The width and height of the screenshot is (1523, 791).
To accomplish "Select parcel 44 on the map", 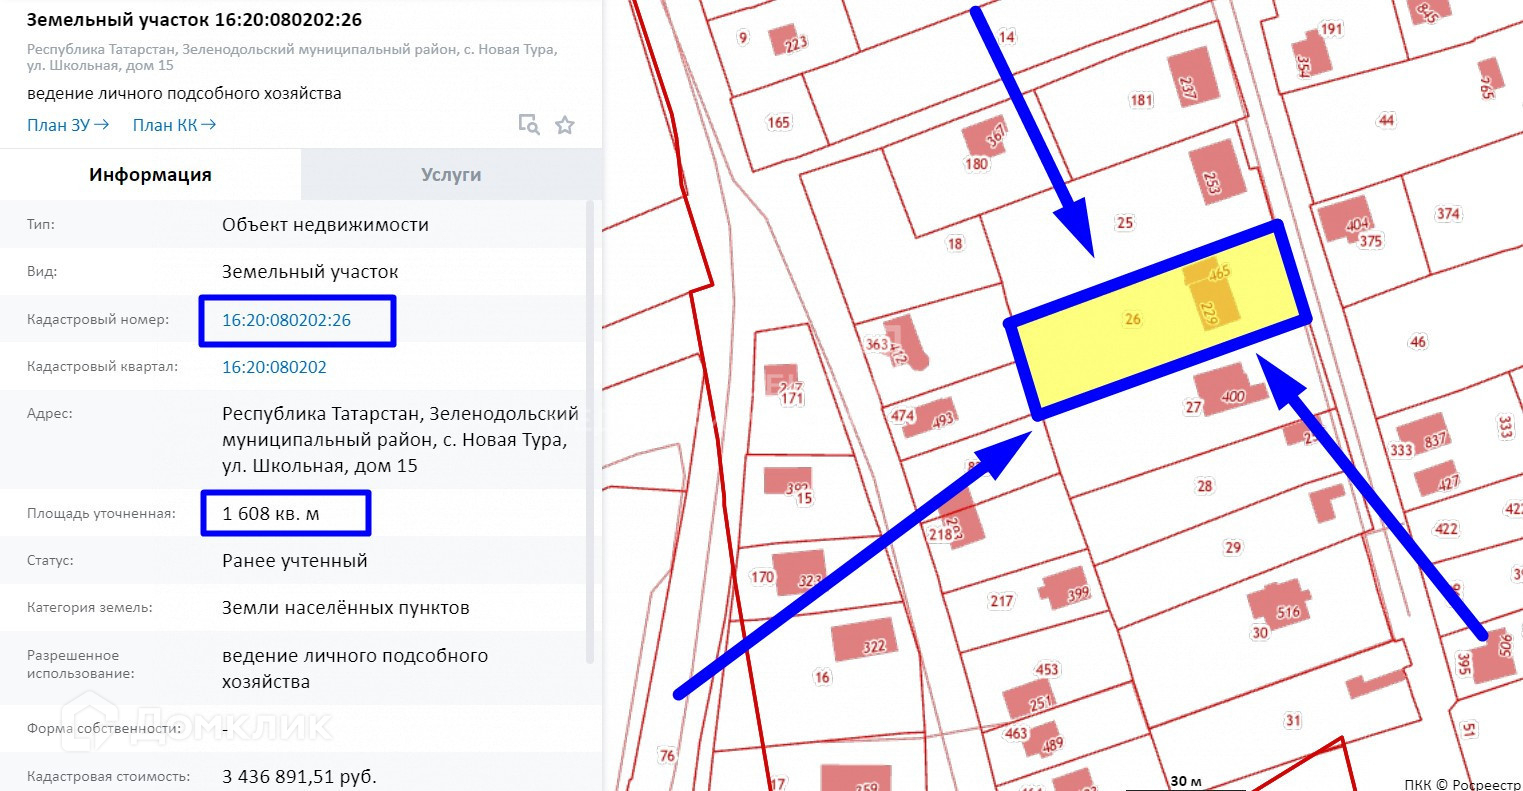I will [1386, 120].
